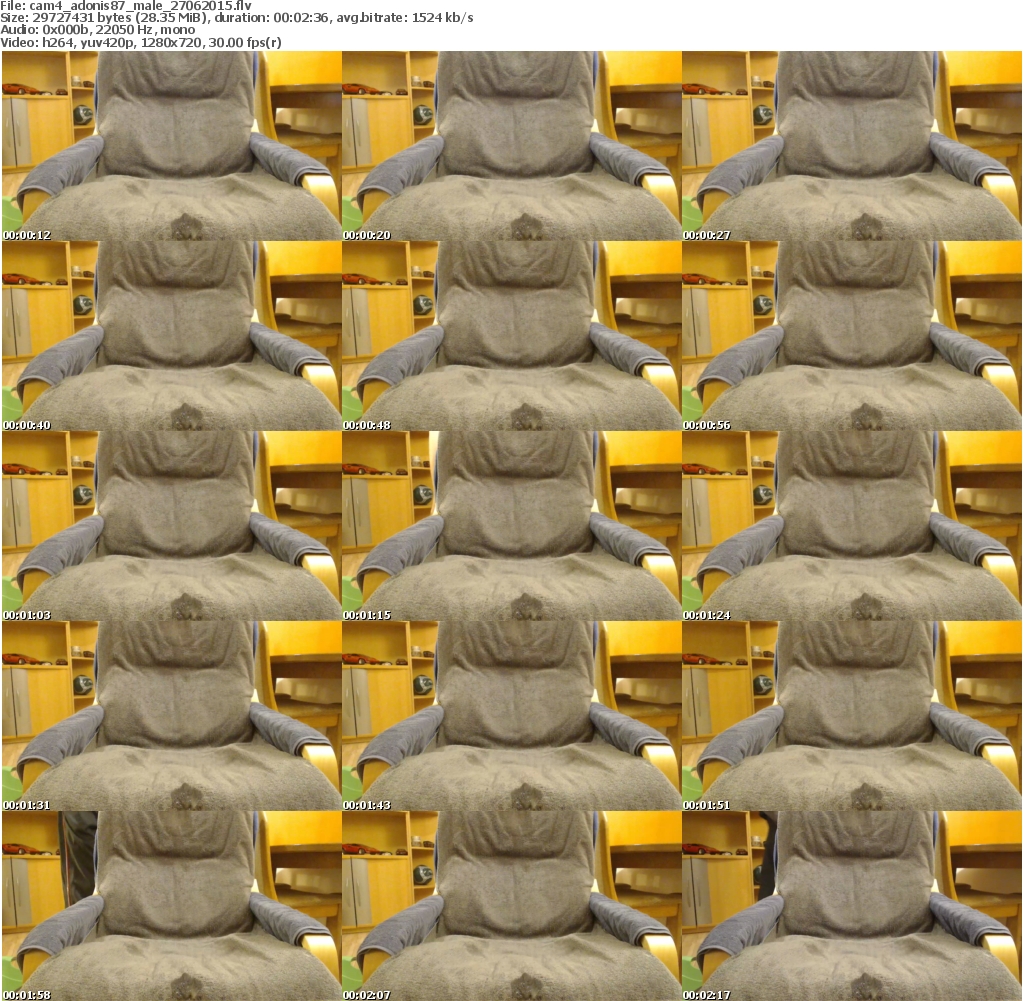Viewport: 1024px width, 1001px height.
Task: Choose the frame marked 00:01:58
Action: tap(172, 906)
